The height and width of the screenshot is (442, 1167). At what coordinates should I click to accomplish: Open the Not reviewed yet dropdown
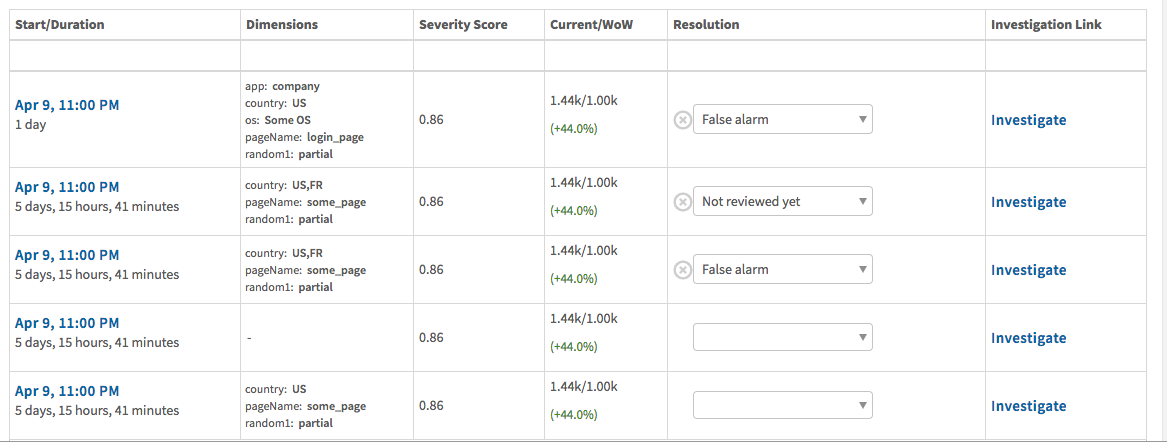[x=782, y=201]
